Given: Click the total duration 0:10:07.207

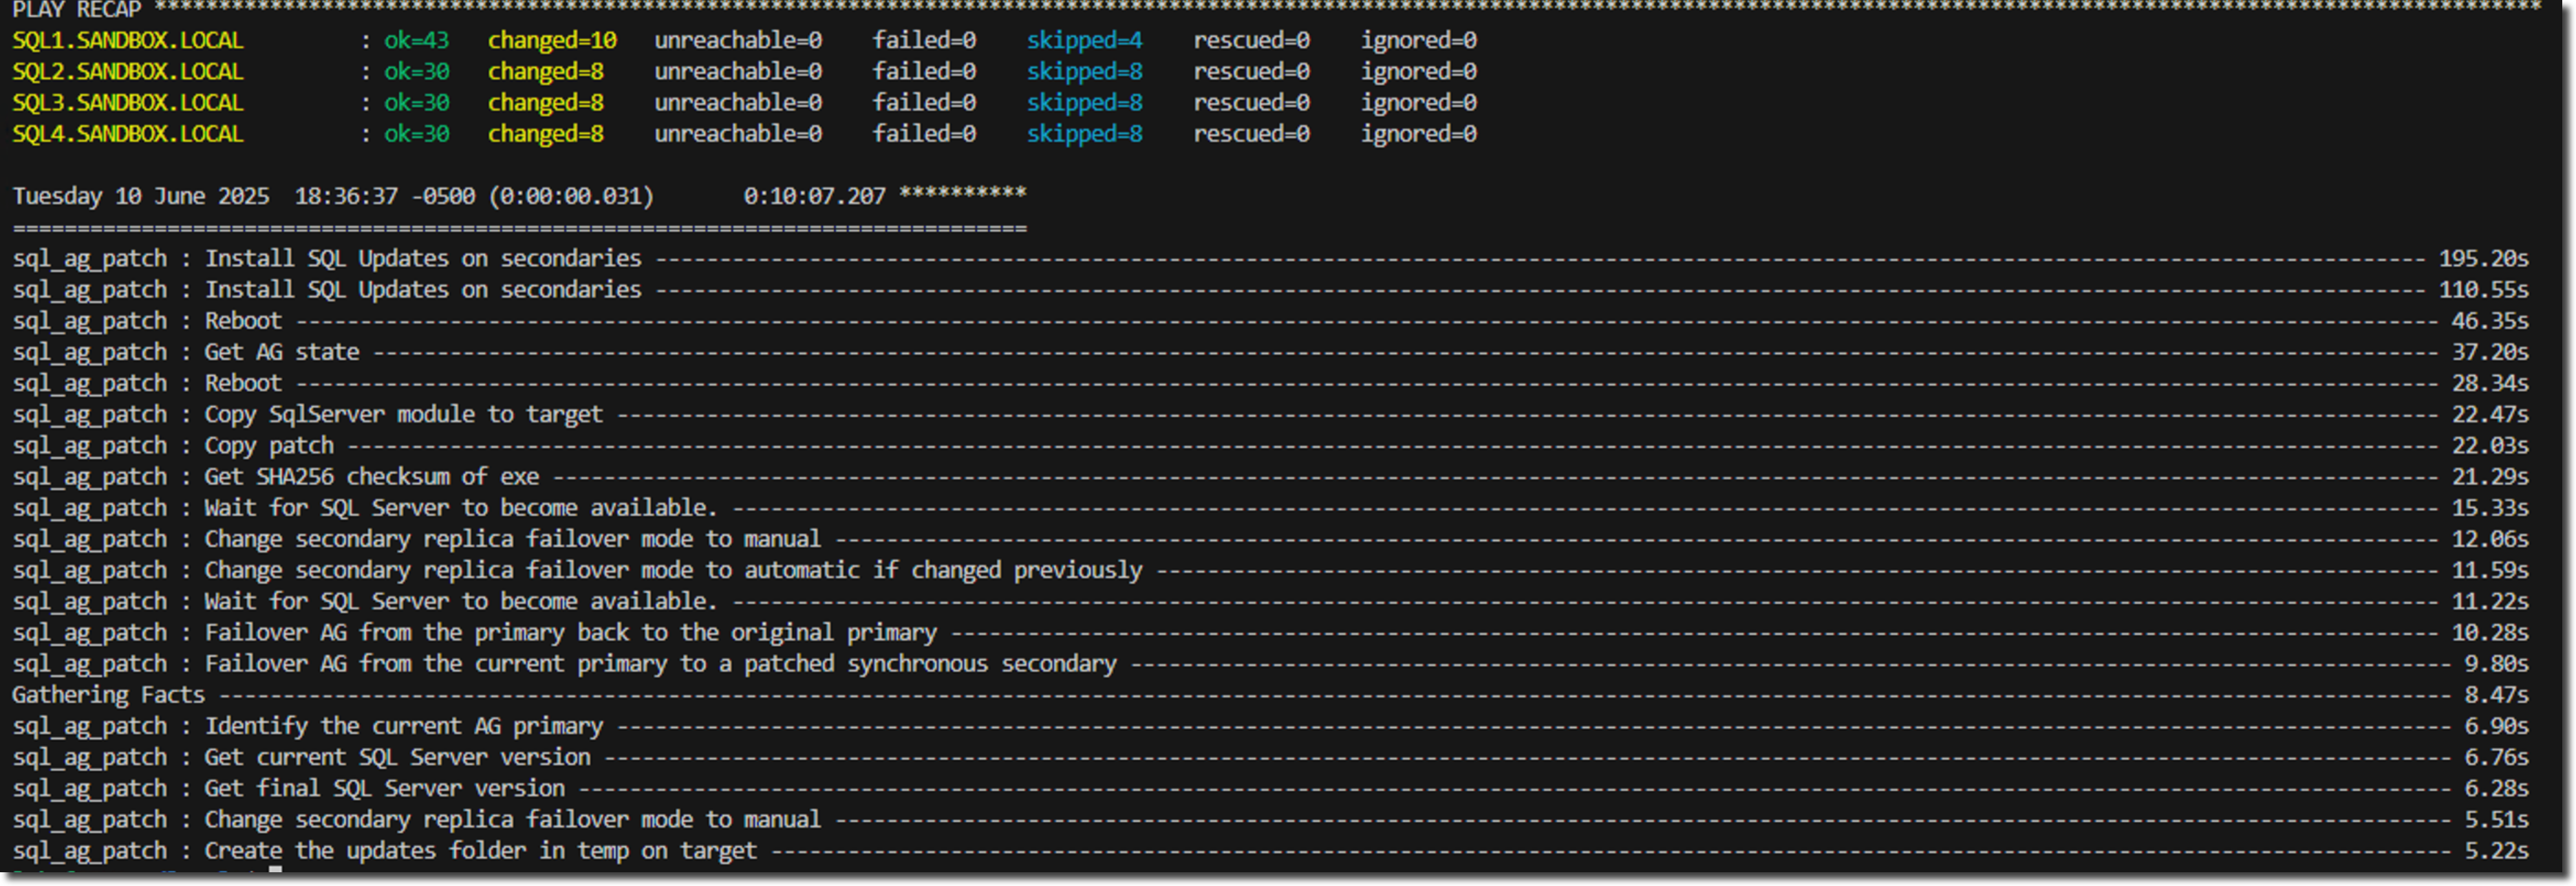Looking at the screenshot, I should click(x=814, y=196).
